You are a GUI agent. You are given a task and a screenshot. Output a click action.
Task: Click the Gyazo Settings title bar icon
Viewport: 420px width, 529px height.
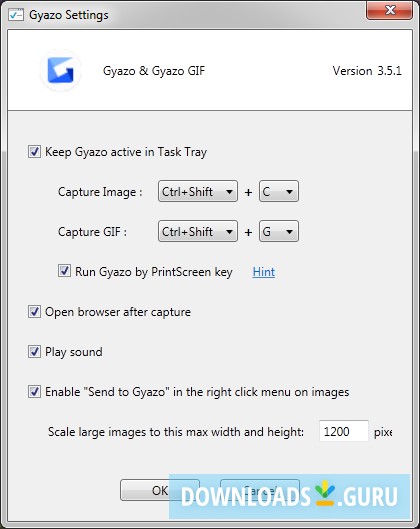tap(16, 15)
